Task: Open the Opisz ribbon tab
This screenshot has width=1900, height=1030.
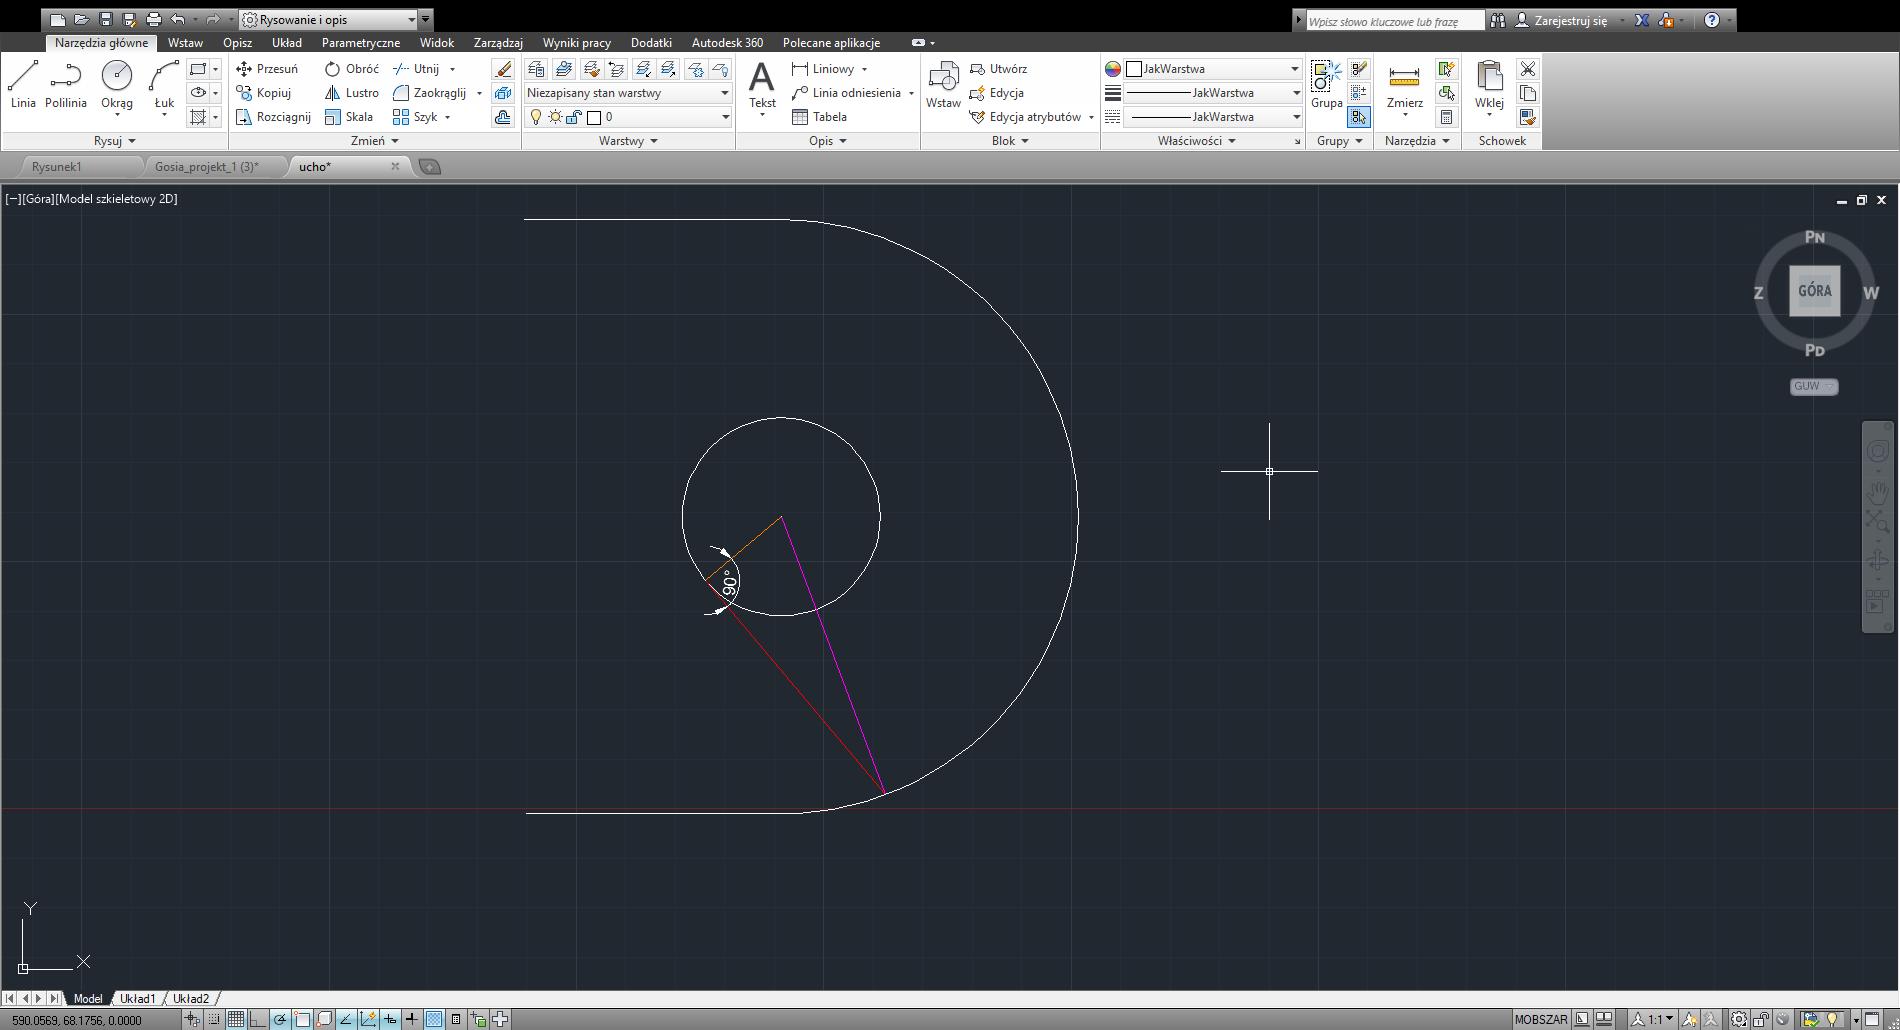Action: pos(237,43)
